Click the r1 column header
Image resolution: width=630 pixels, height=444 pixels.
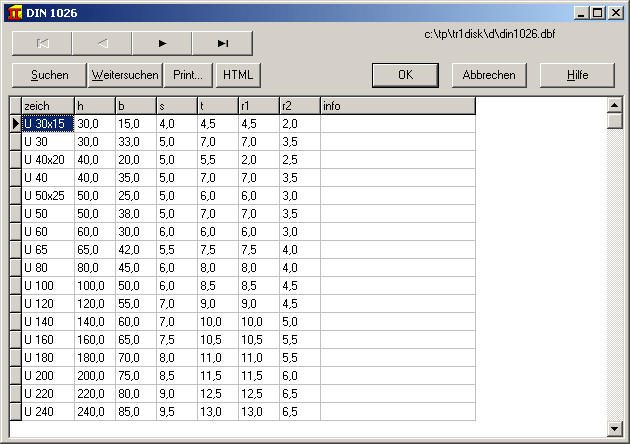[258, 106]
